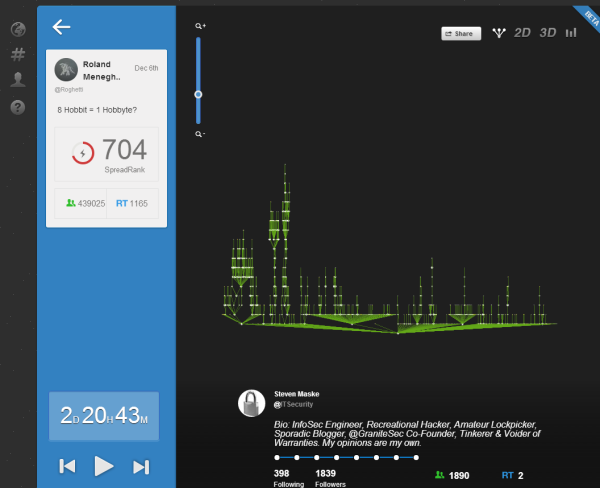The image size is (600, 488).
Task: Click the Dec 6th tweet date
Action: (146, 68)
